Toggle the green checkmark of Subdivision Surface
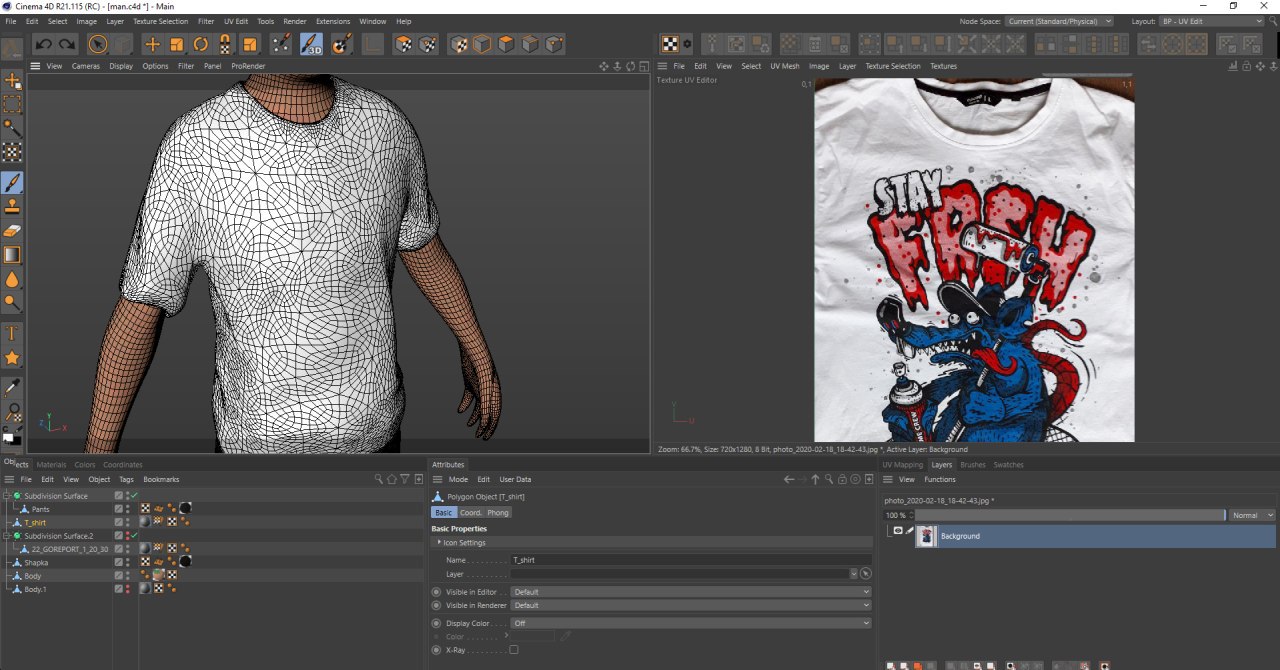The width and height of the screenshot is (1280, 670). pyautogui.click(x=134, y=495)
